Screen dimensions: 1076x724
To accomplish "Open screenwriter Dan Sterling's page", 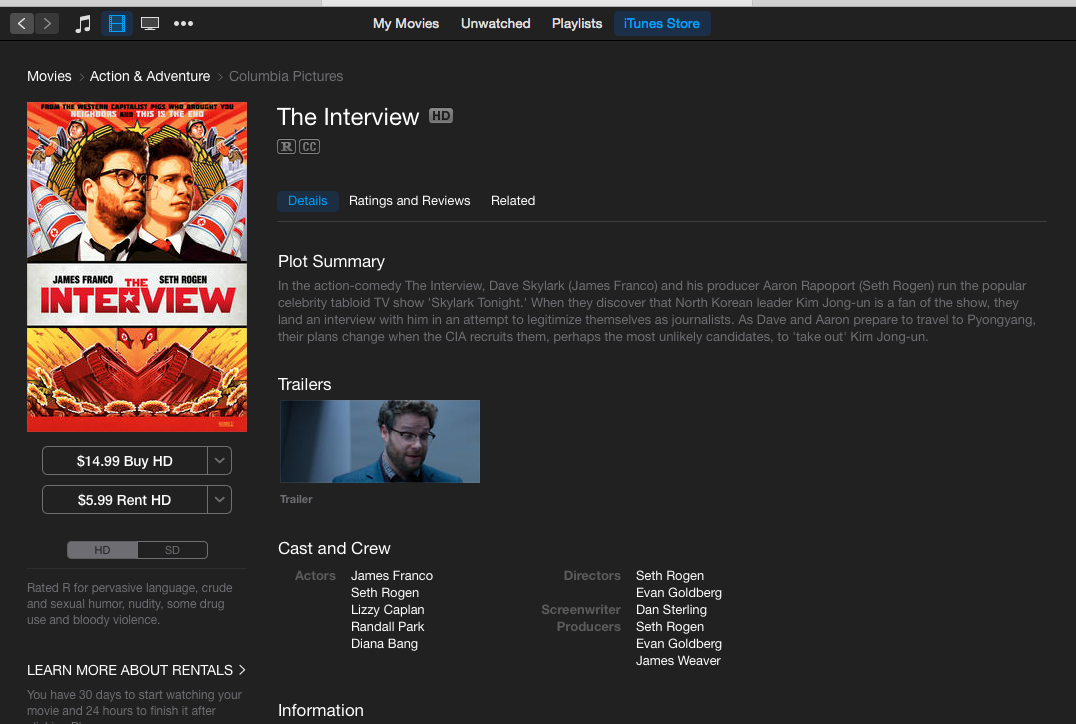I will [670, 610].
